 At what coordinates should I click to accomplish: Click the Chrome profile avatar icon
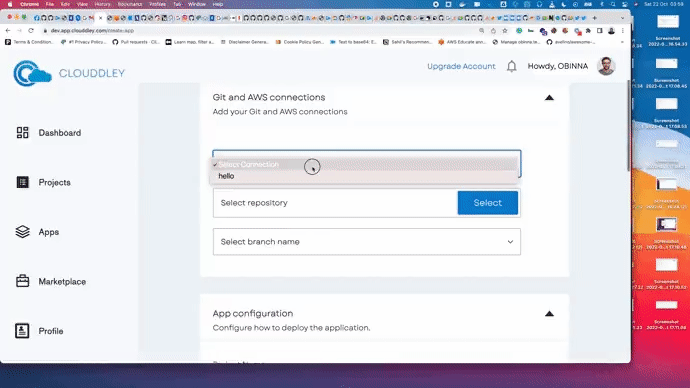[x=611, y=31]
